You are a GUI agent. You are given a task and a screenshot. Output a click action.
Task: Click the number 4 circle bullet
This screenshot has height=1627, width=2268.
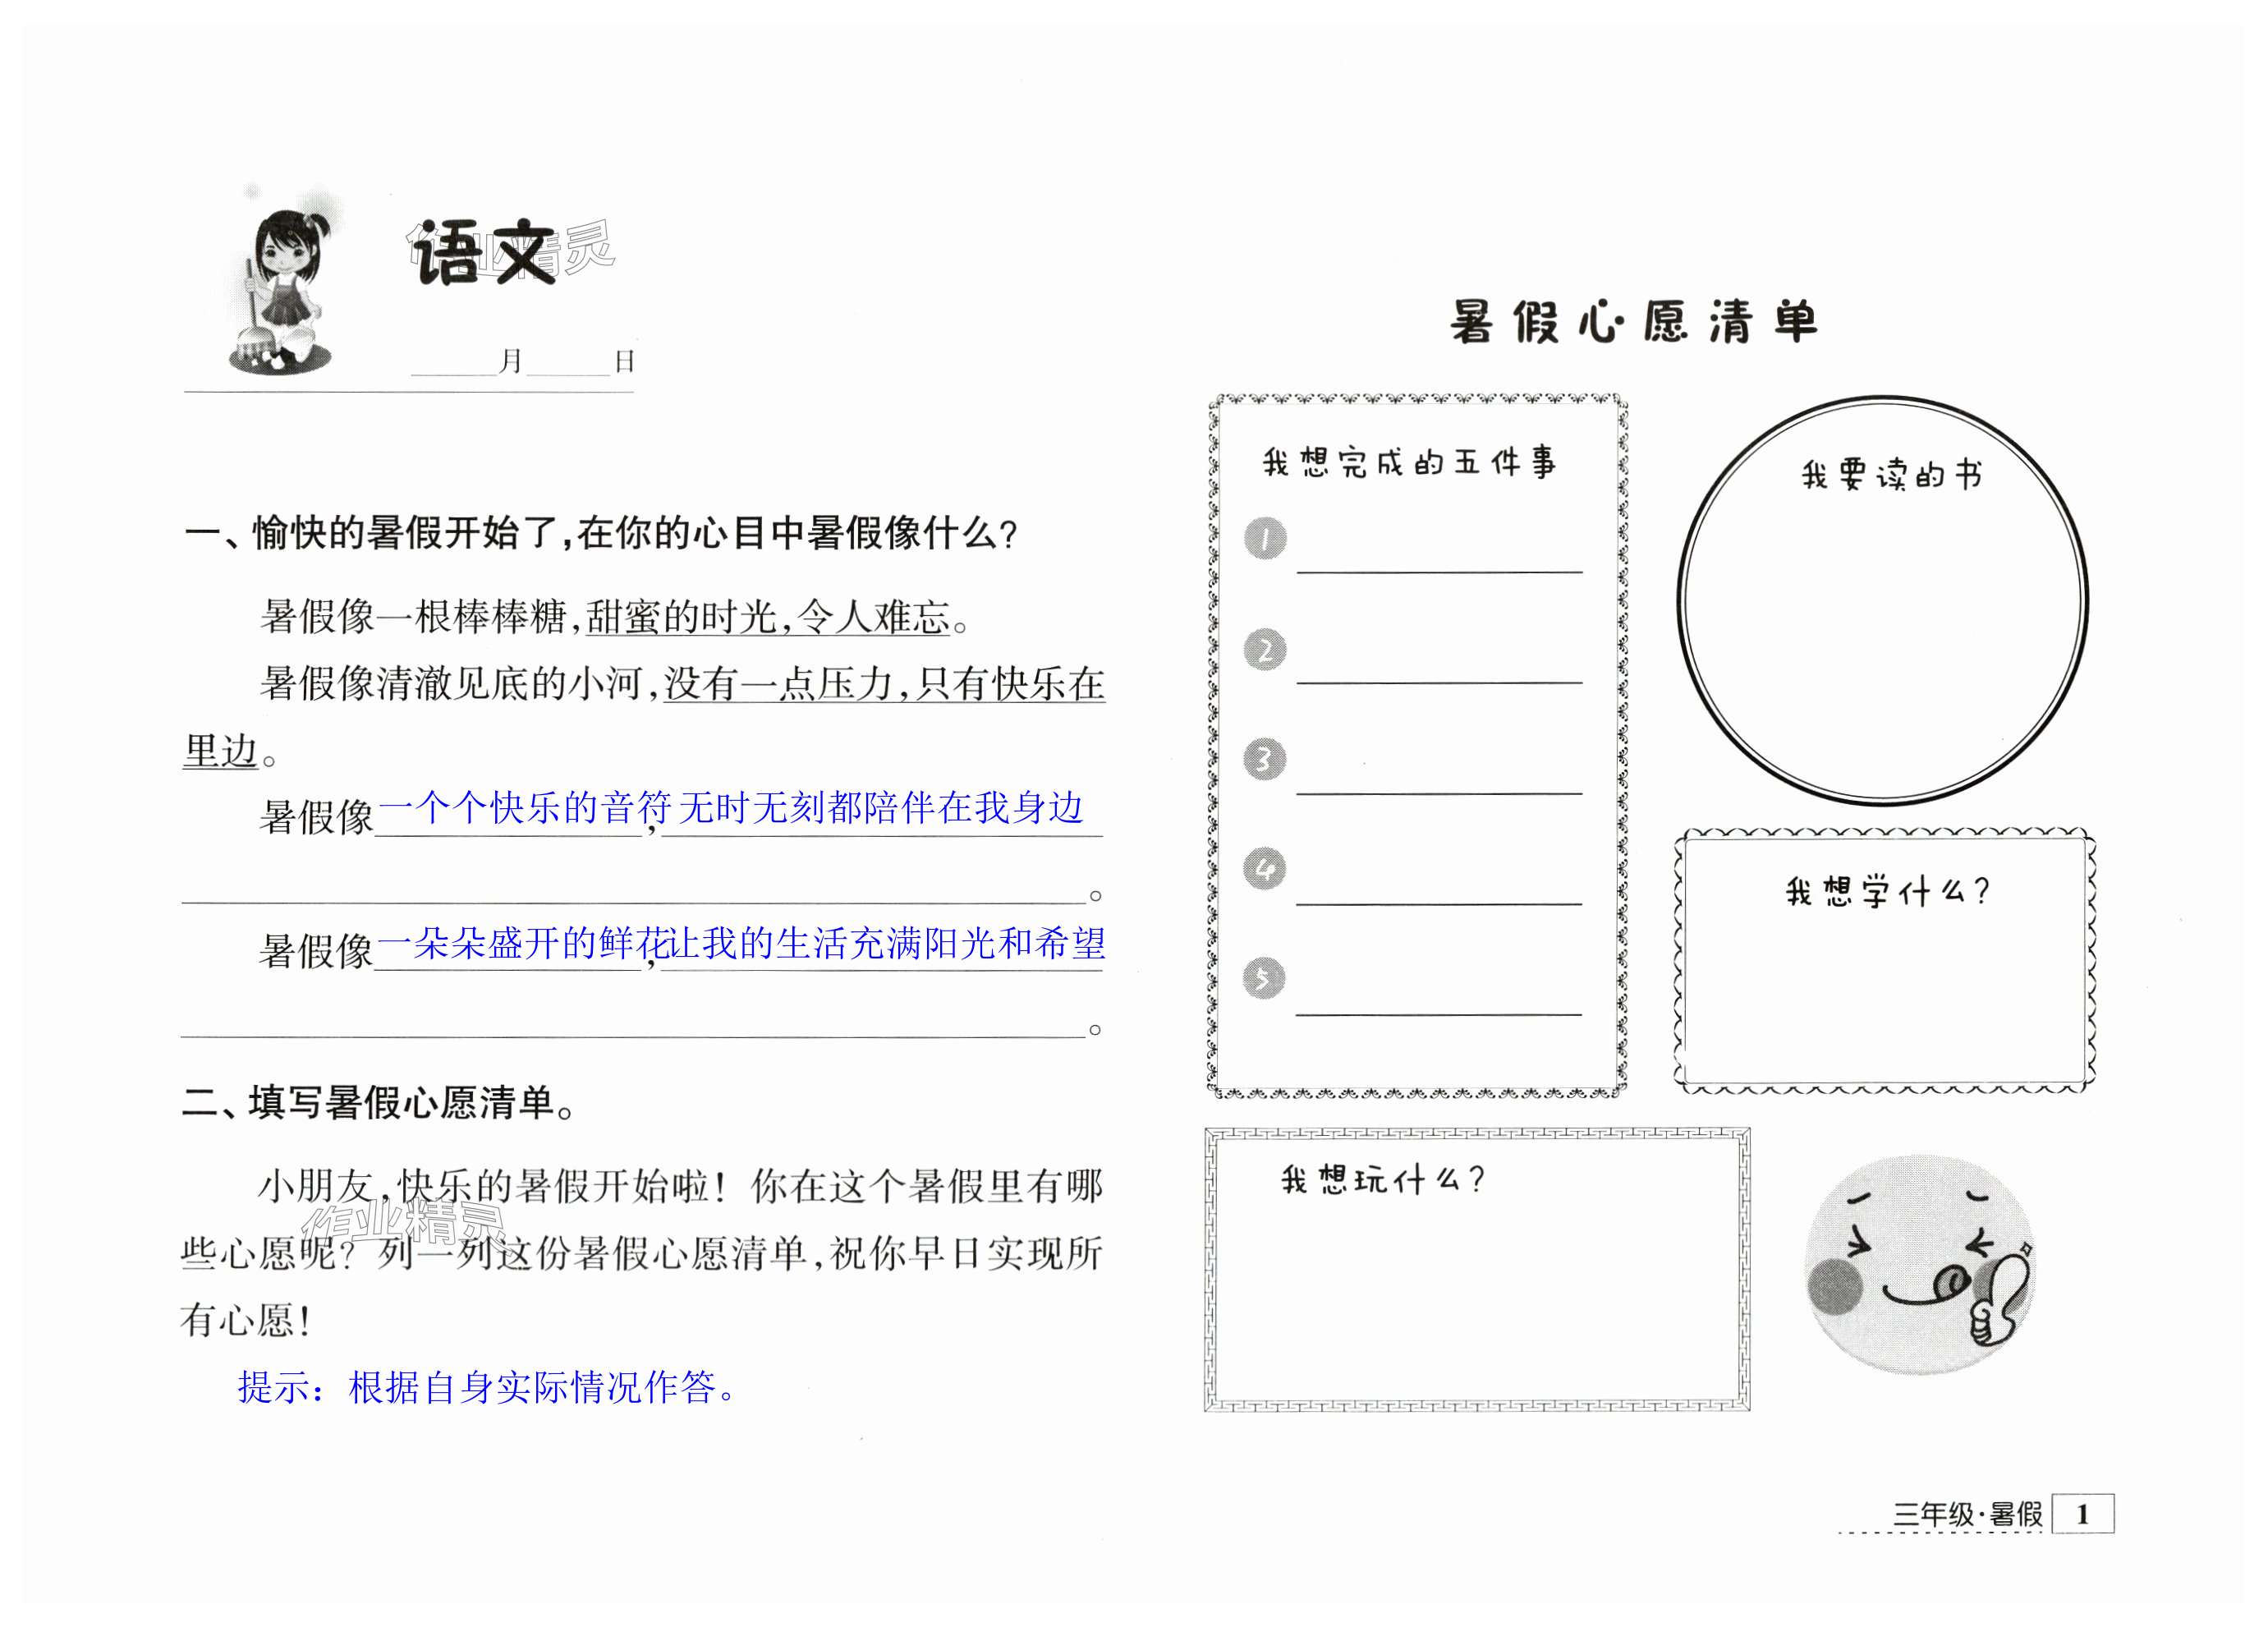(x=1265, y=868)
